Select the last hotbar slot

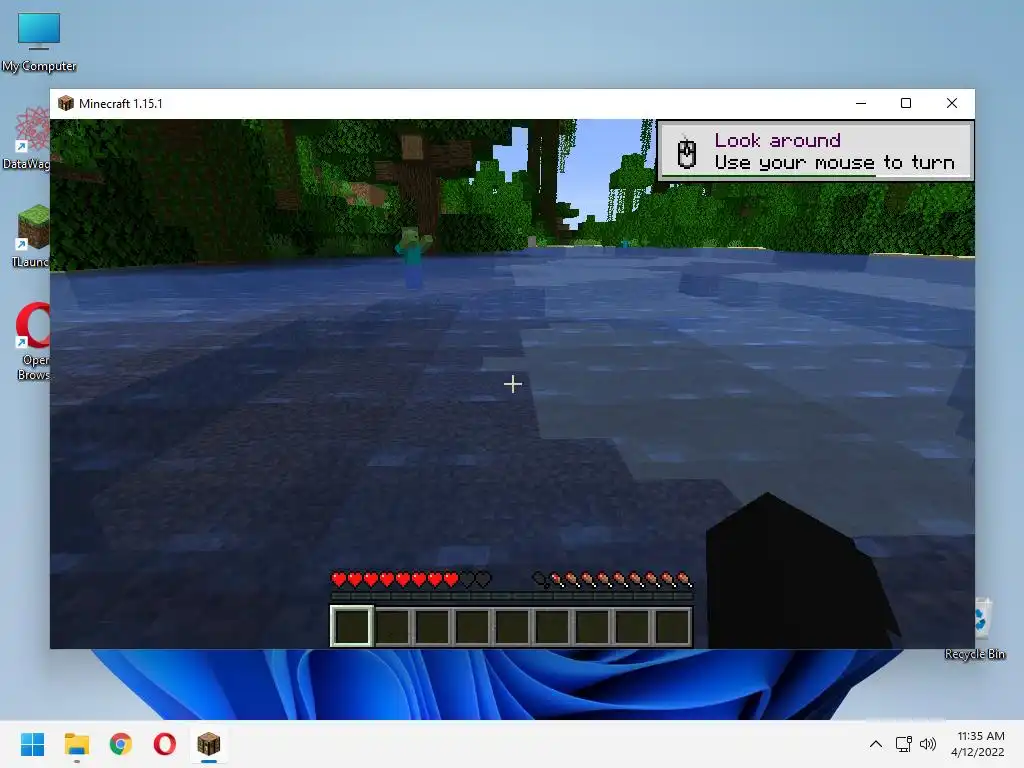pyautogui.click(x=672, y=626)
